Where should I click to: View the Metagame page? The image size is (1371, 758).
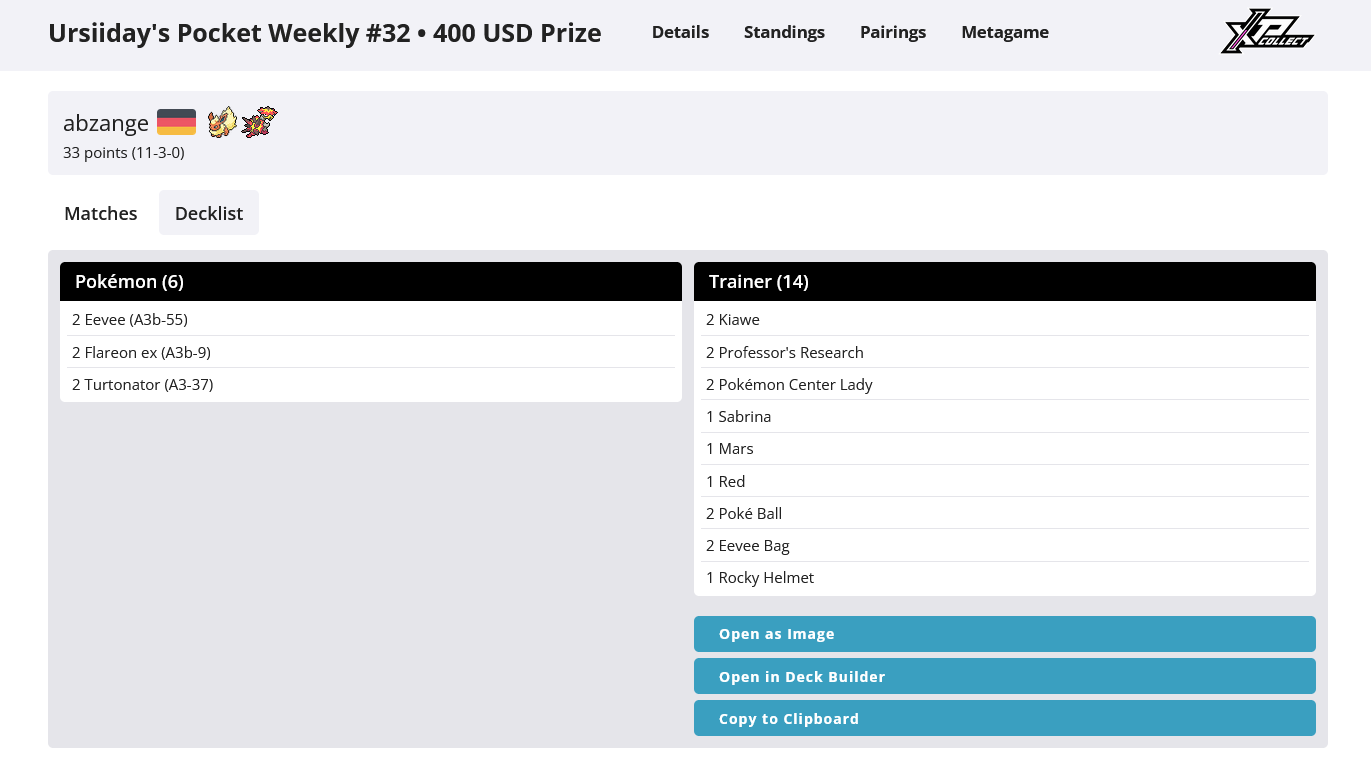point(1005,32)
